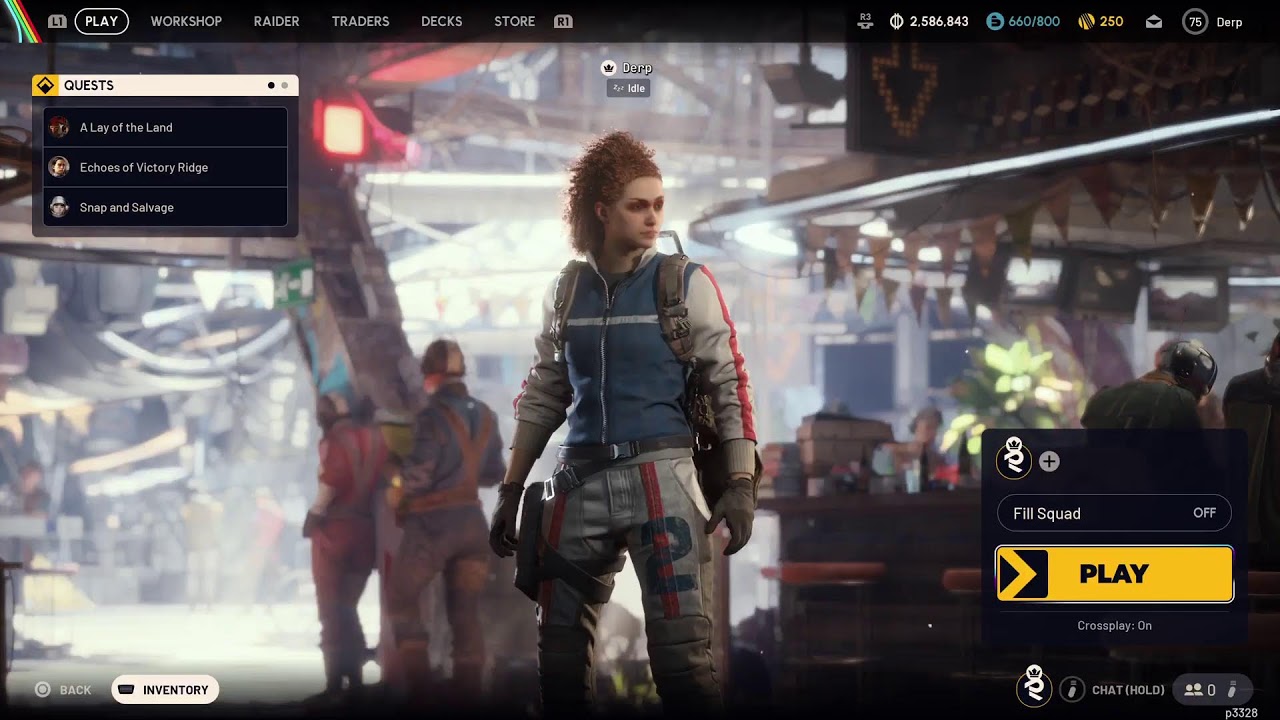Screen dimensions: 1280x720
Task: Click the player avatar beside CHAT (HOLD)
Action: [1034, 686]
